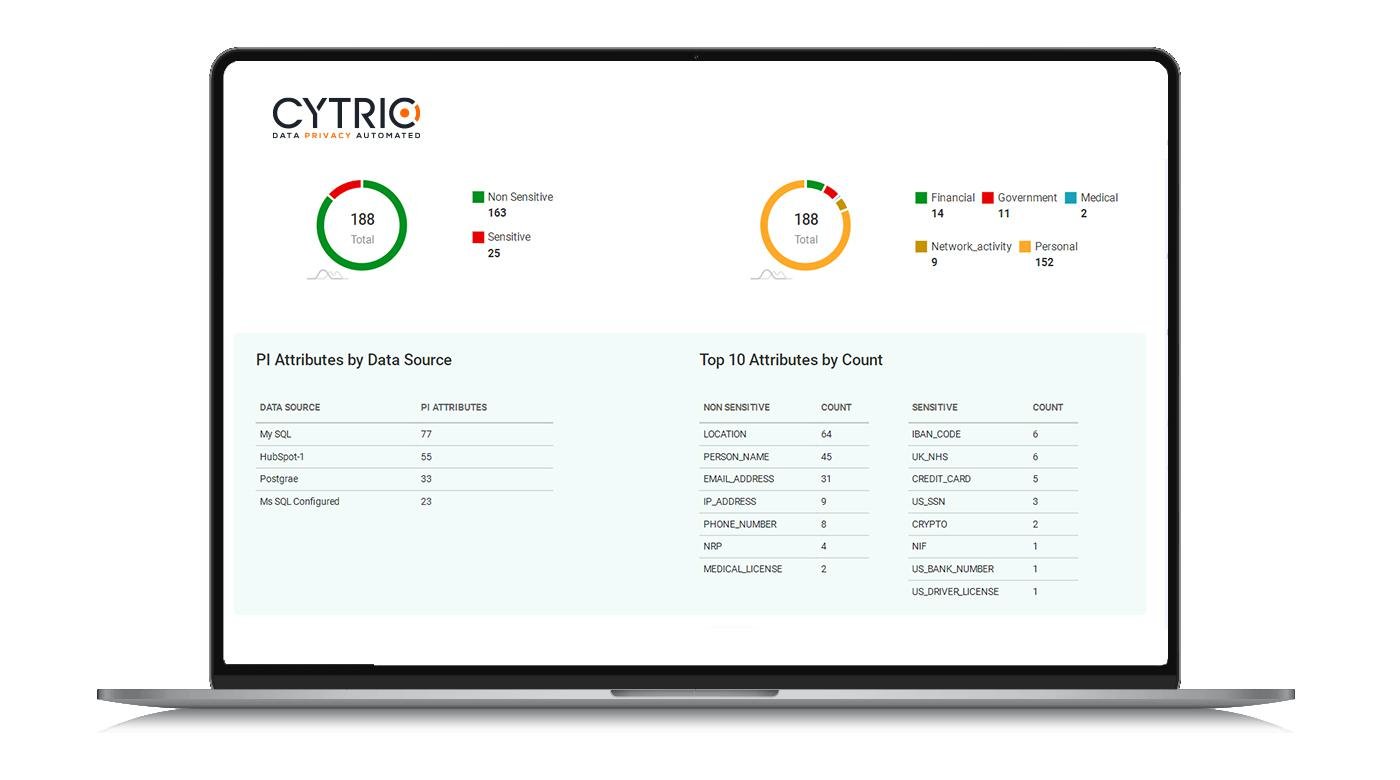Viewport: 1400px width, 780px height.
Task: Click the sensitivity donut chart center
Action: [x=362, y=226]
